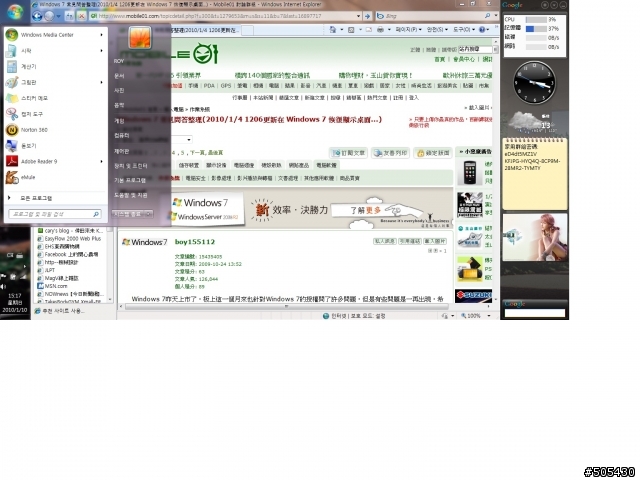Image resolution: width=640 pixels, height=480 pixels.
Task: Click the IE forward arrow button
Action: pos(49,16)
